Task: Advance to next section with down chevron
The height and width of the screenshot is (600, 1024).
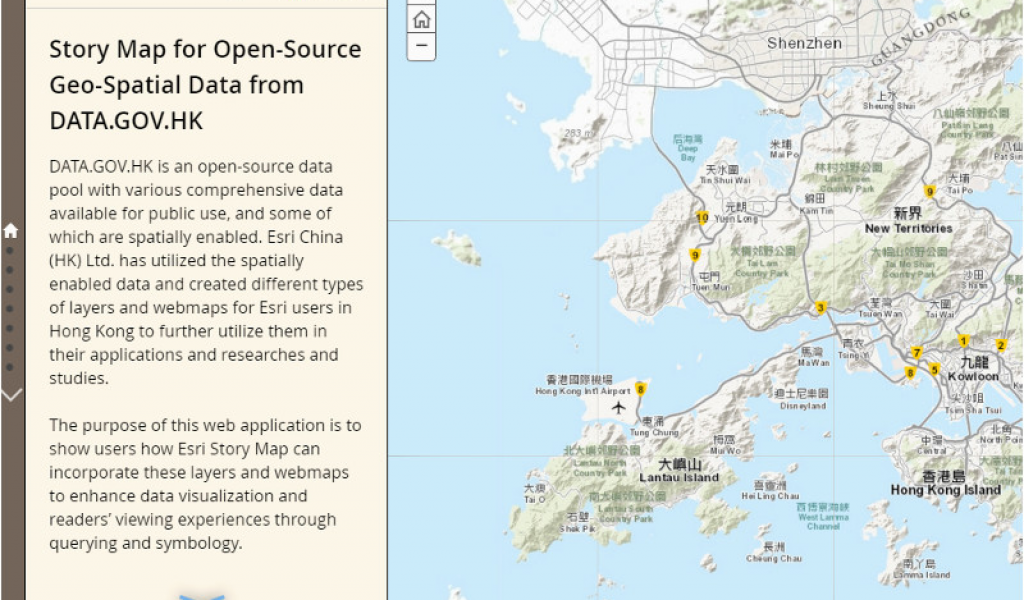Action: point(11,394)
